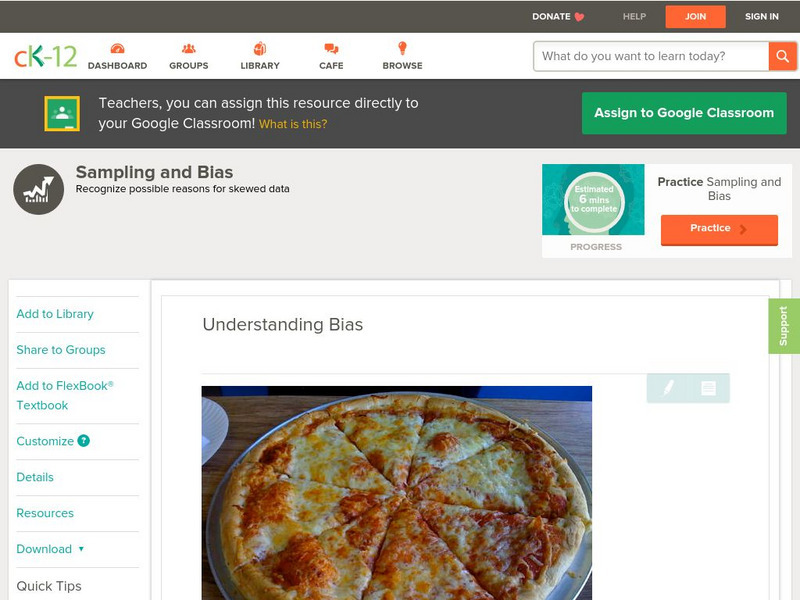Click the Sampling and Bias chart icon
This screenshot has height=600, width=800.
coord(39,189)
